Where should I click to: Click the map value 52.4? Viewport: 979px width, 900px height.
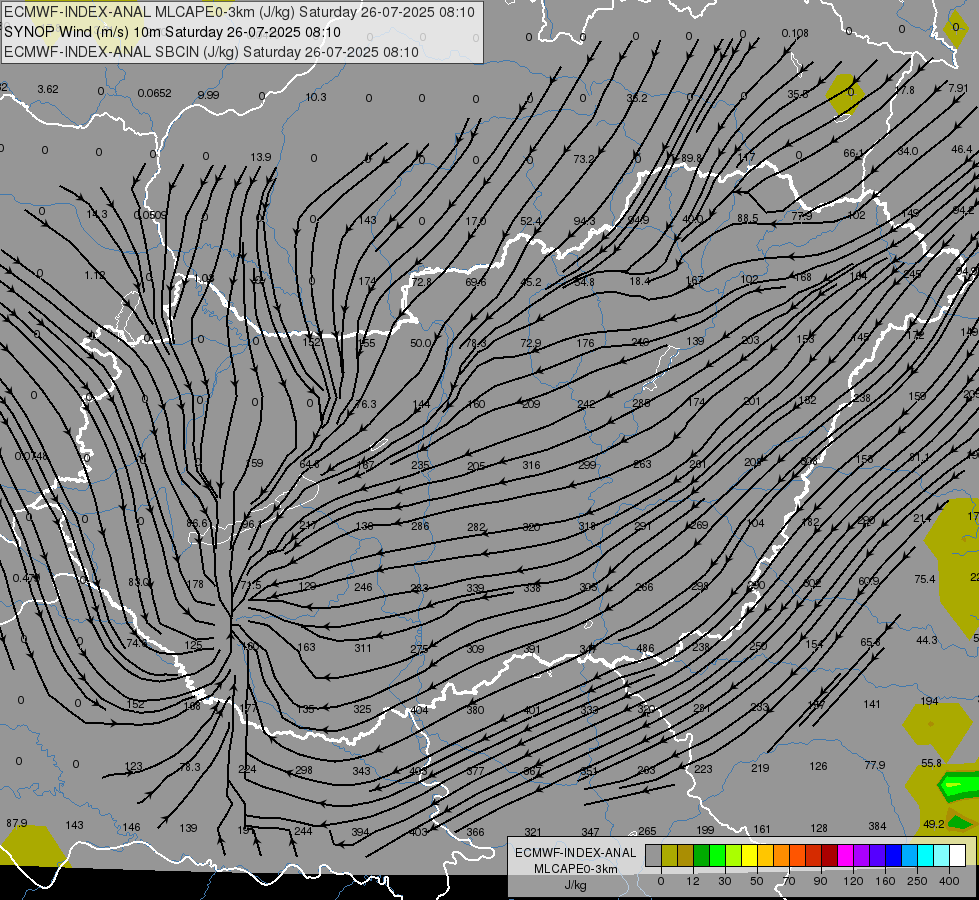pos(531,221)
